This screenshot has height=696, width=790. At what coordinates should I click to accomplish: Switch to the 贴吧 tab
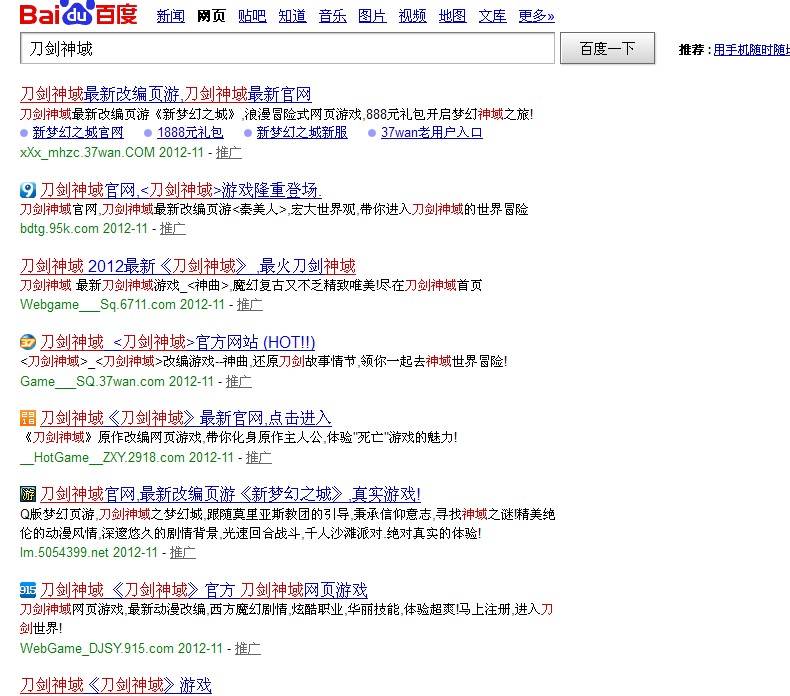(252, 16)
